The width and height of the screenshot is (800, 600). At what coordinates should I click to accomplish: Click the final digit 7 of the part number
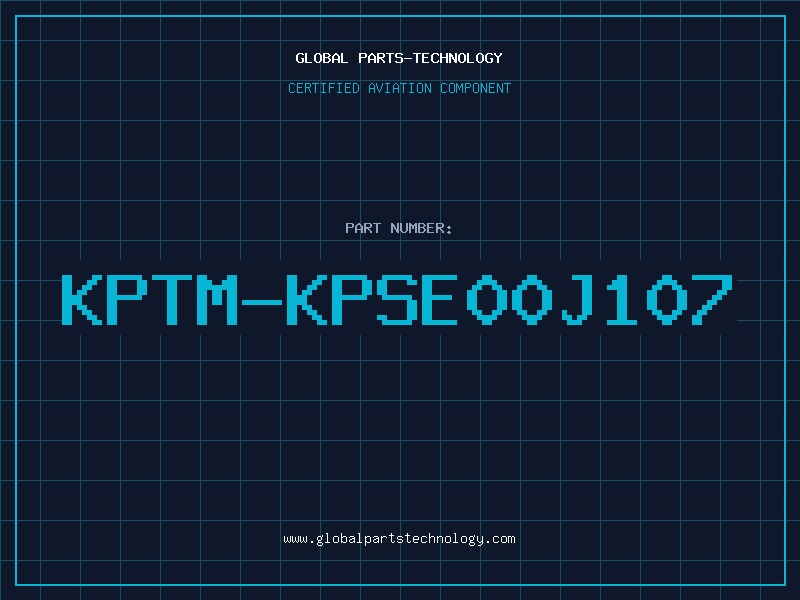coord(712,299)
